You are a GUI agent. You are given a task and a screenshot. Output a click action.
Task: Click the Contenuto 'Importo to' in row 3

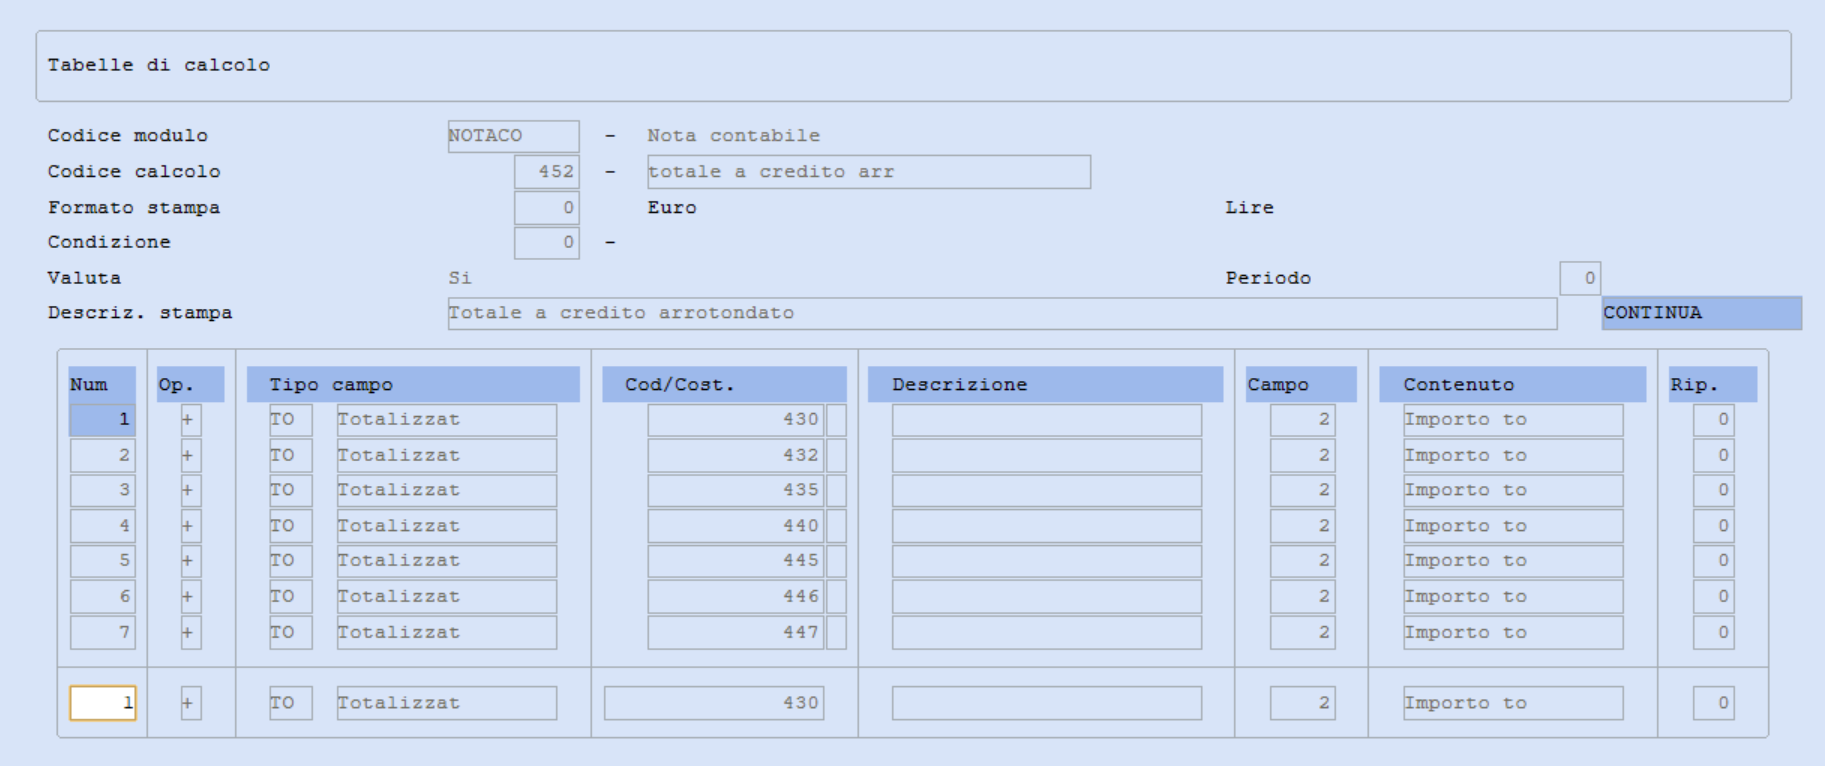[x=1513, y=490]
